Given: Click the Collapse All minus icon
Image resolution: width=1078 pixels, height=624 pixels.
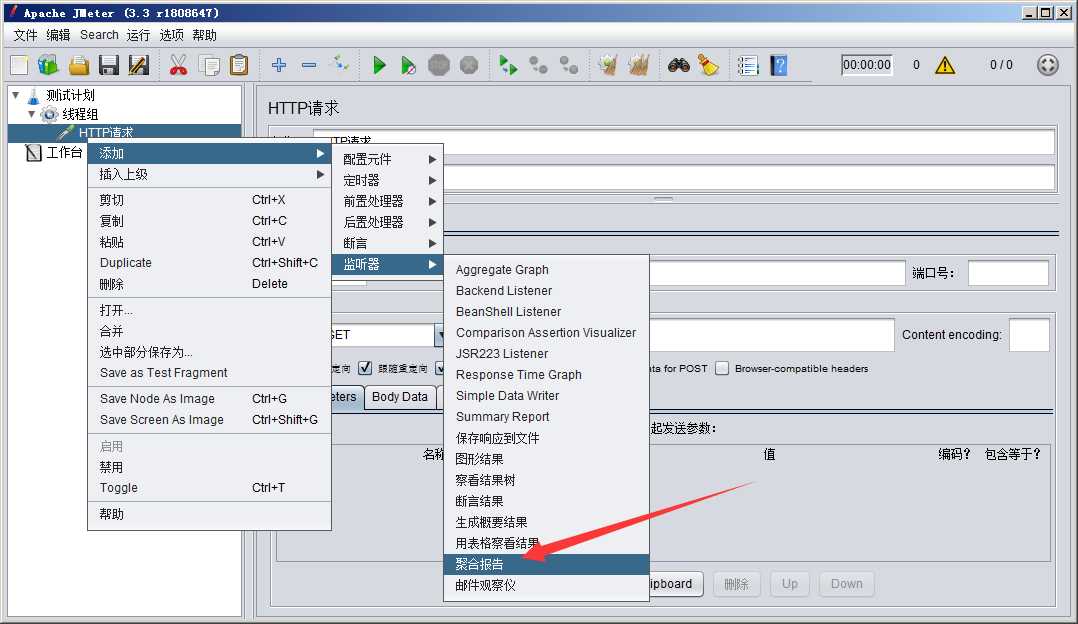Looking at the screenshot, I should tap(309, 65).
